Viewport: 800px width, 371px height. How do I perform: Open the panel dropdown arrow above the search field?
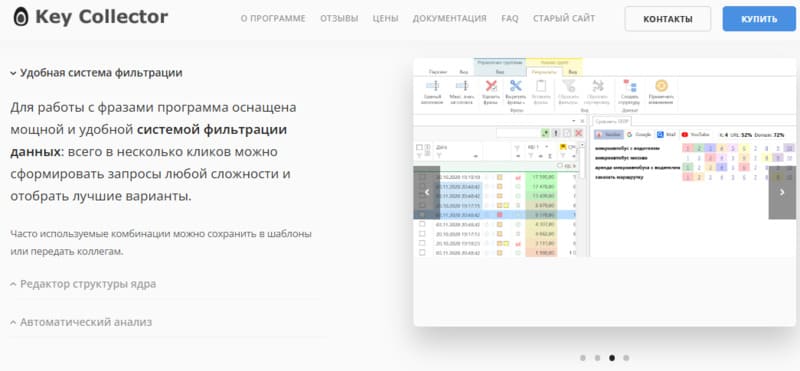pos(573,121)
